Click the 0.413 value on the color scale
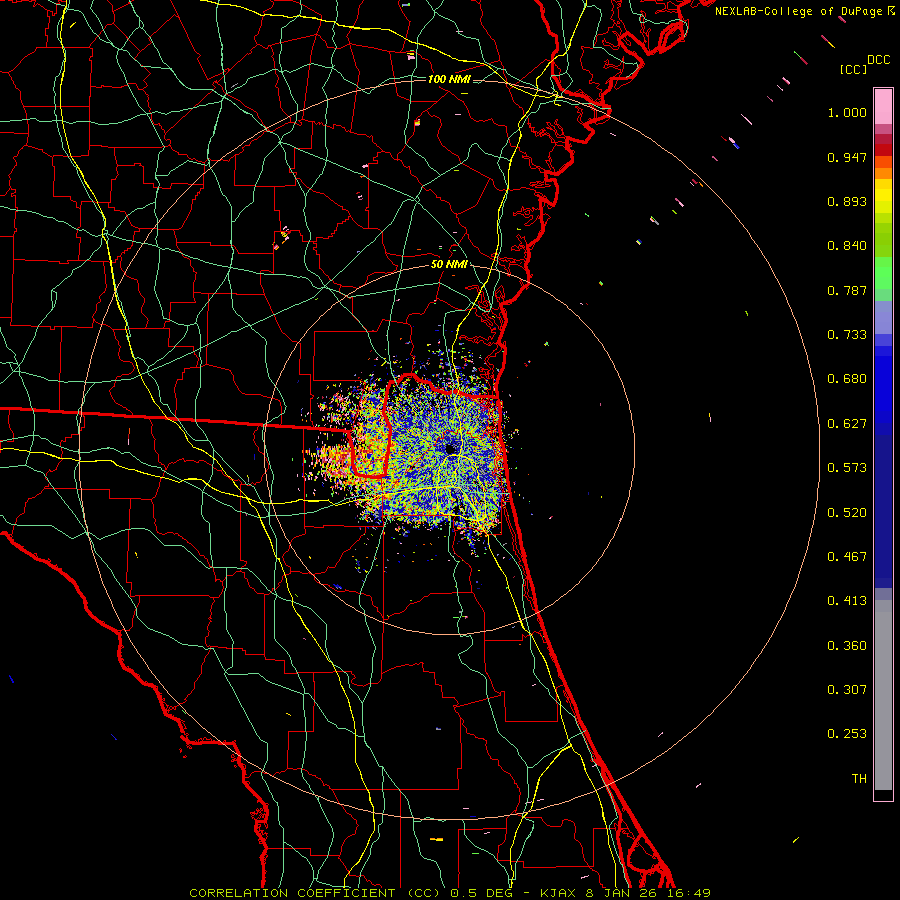Viewport: 900px width, 900px height. 847,601
